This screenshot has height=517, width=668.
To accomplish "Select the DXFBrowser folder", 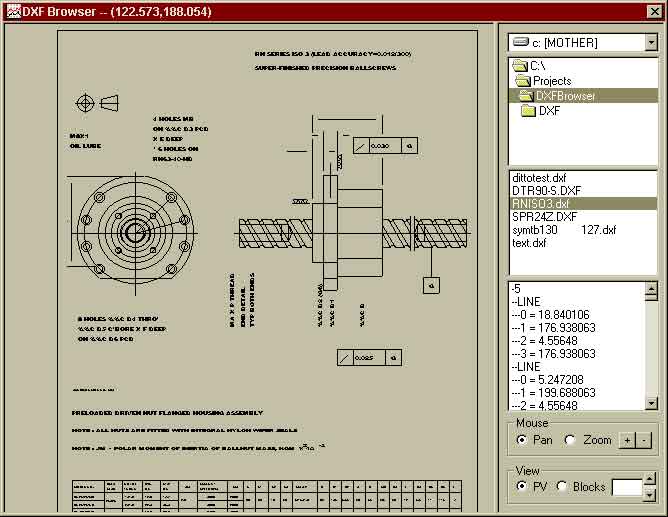I will coord(583,96).
